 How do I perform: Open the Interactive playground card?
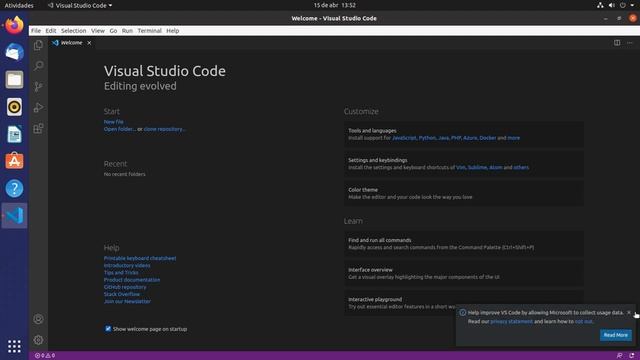[x=464, y=303]
